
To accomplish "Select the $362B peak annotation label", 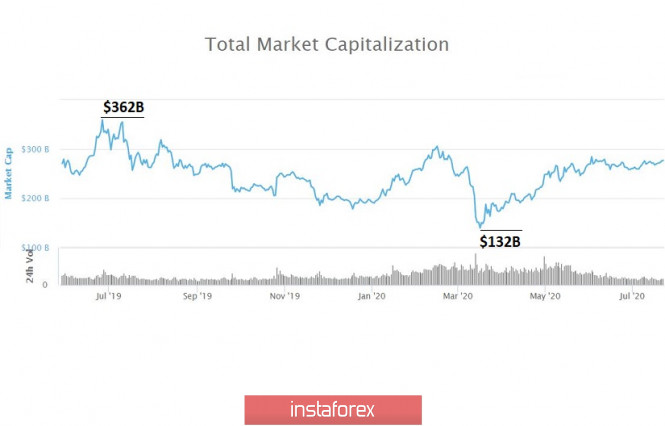I will point(123,107).
